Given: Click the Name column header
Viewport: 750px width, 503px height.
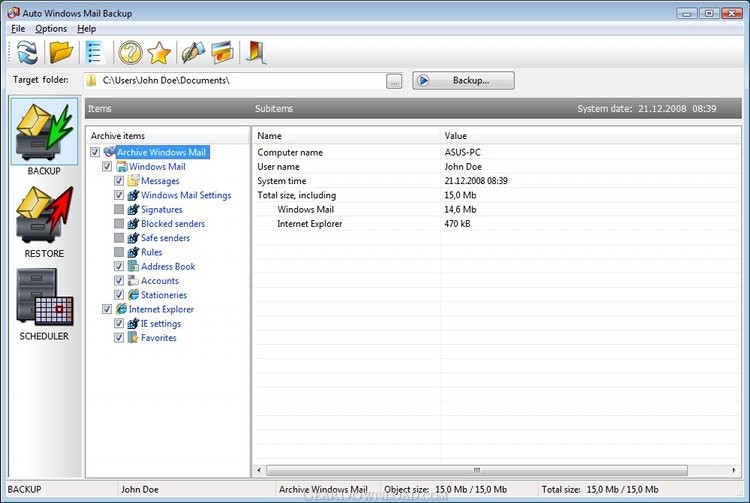Looking at the screenshot, I should tap(345, 136).
